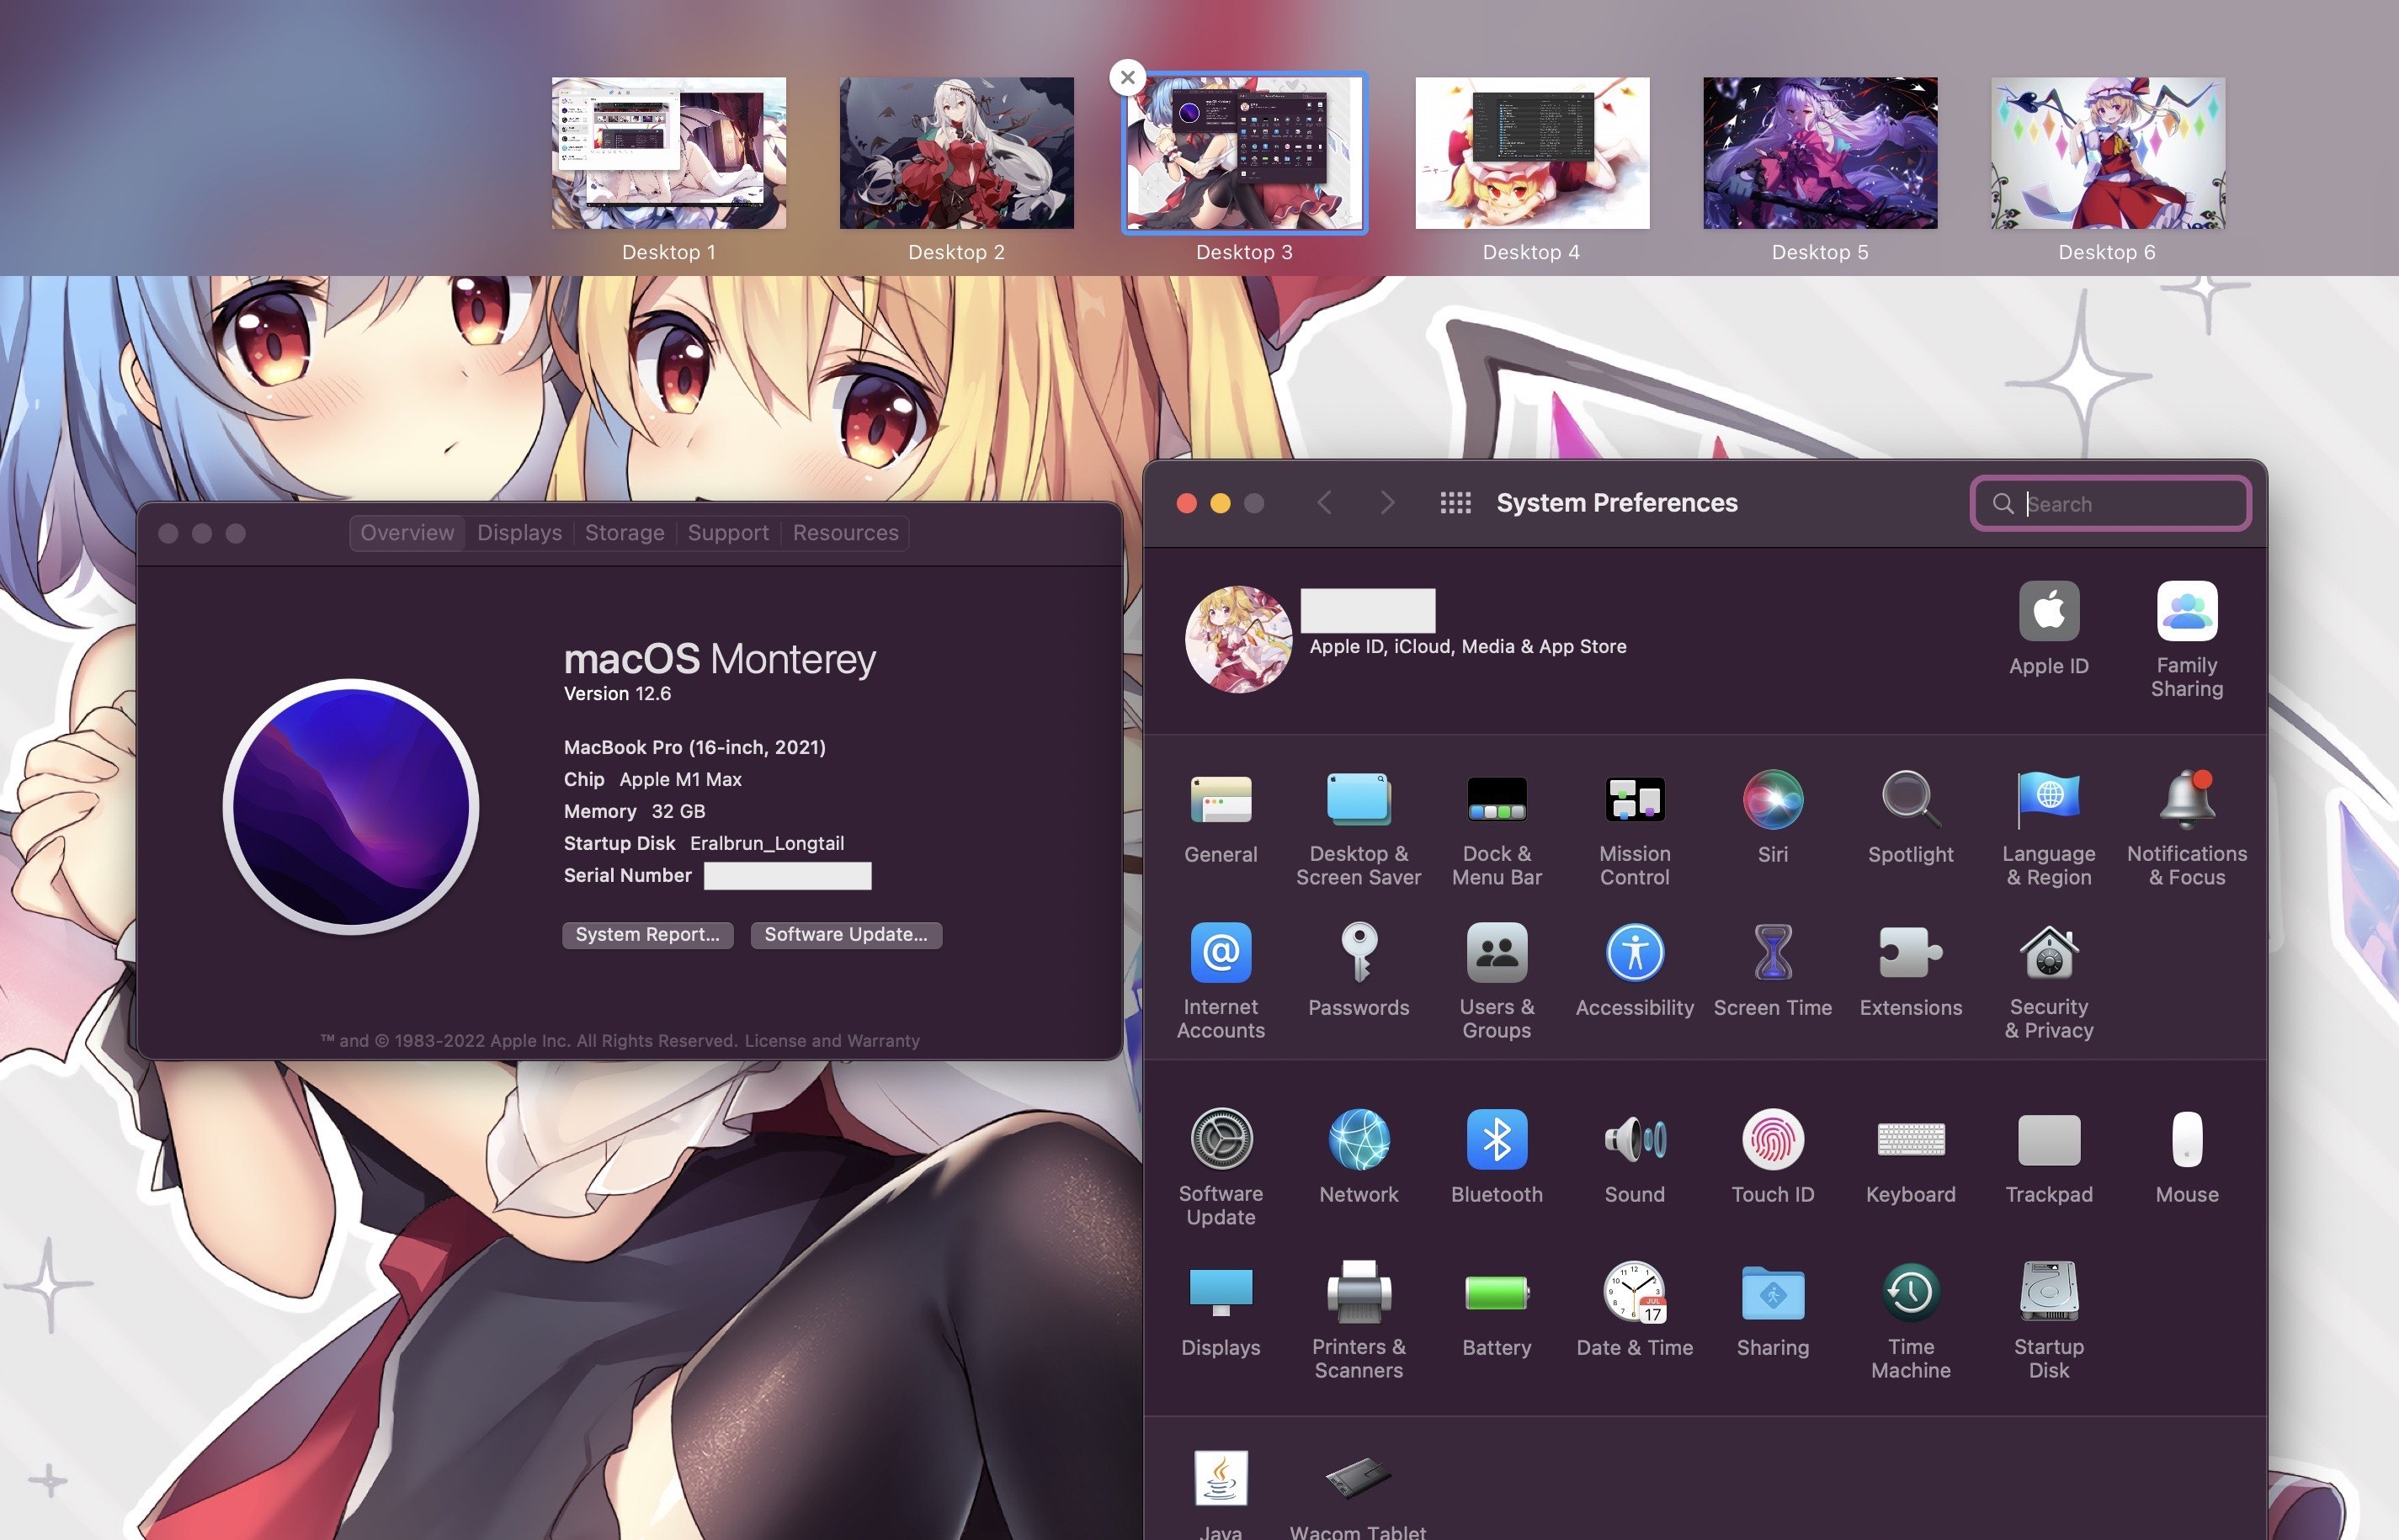This screenshot has height=1540, width=2399.
Task: Open the Time Machine preference icon
Action: pos(1910,1292)
